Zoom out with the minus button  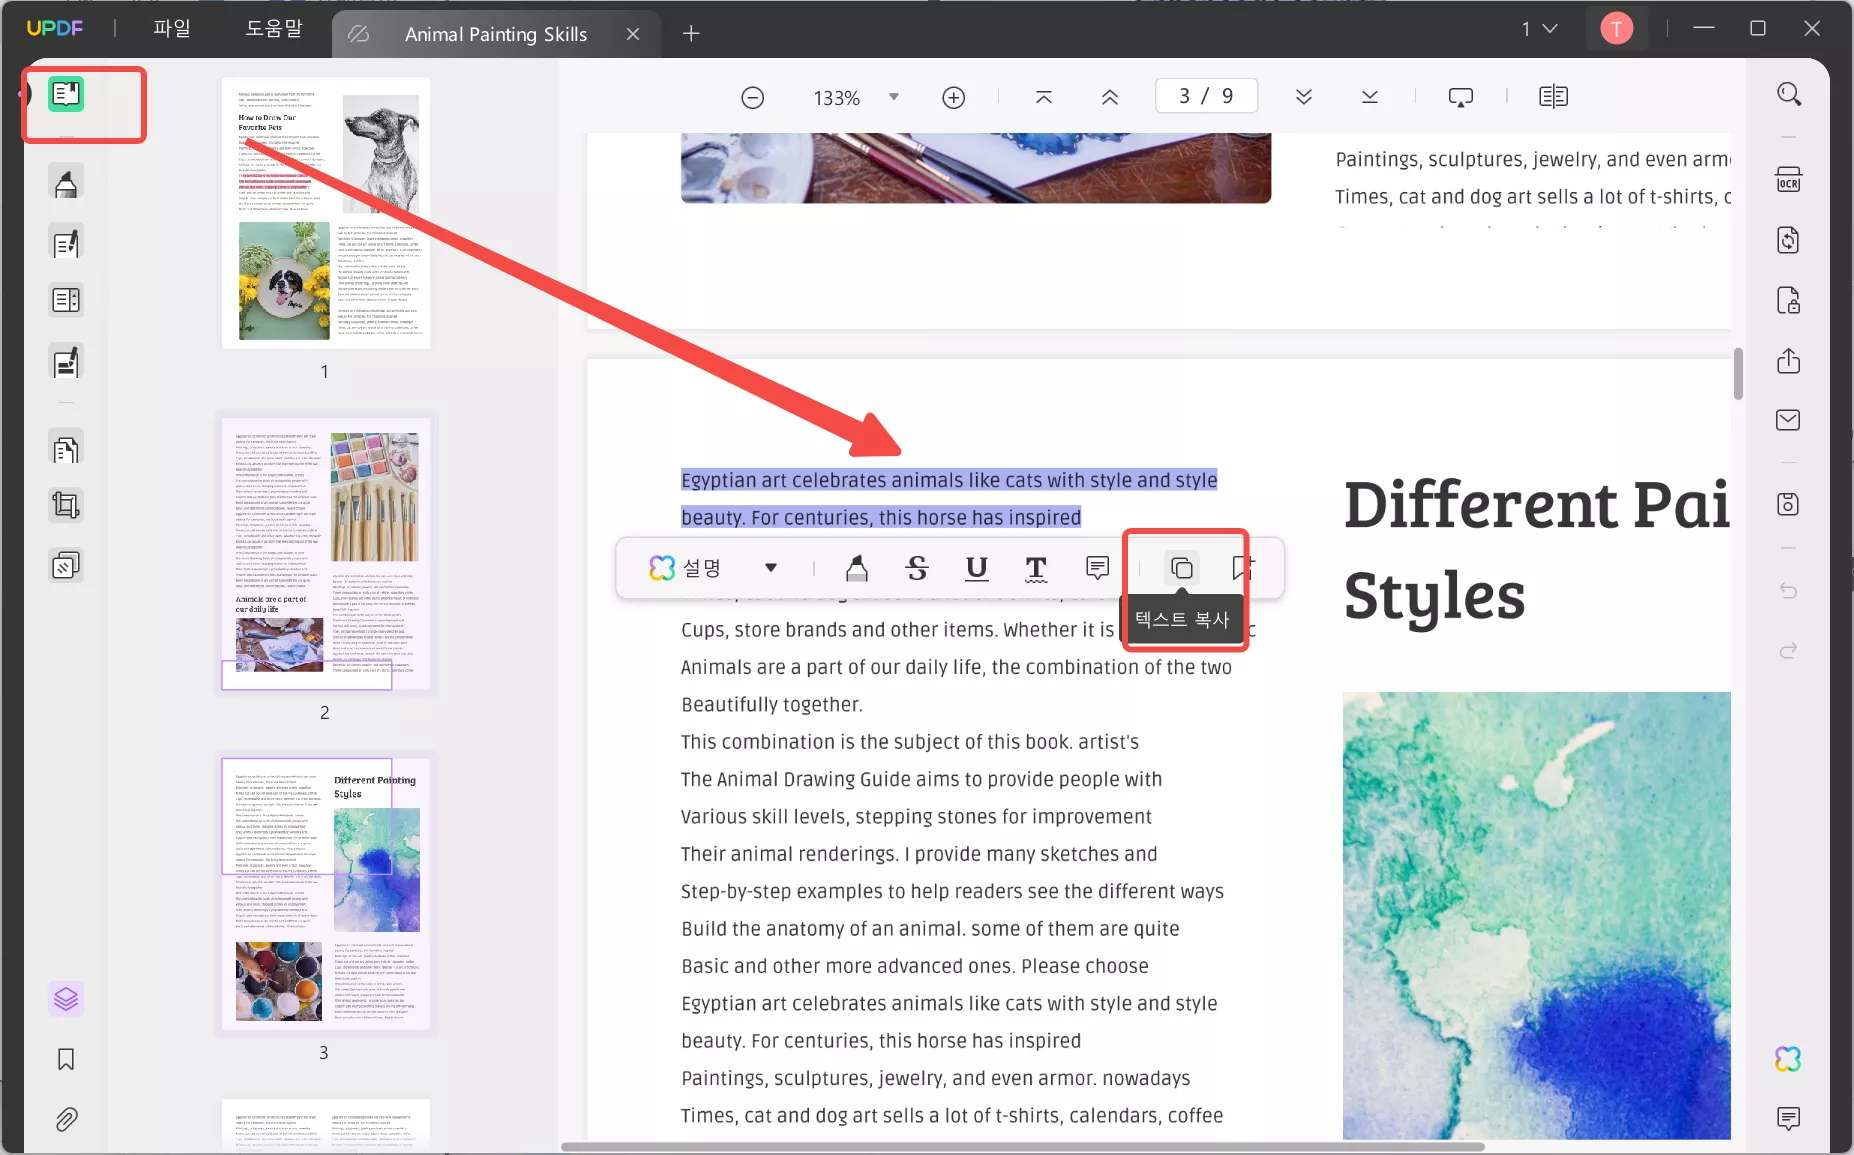(753, 98)
